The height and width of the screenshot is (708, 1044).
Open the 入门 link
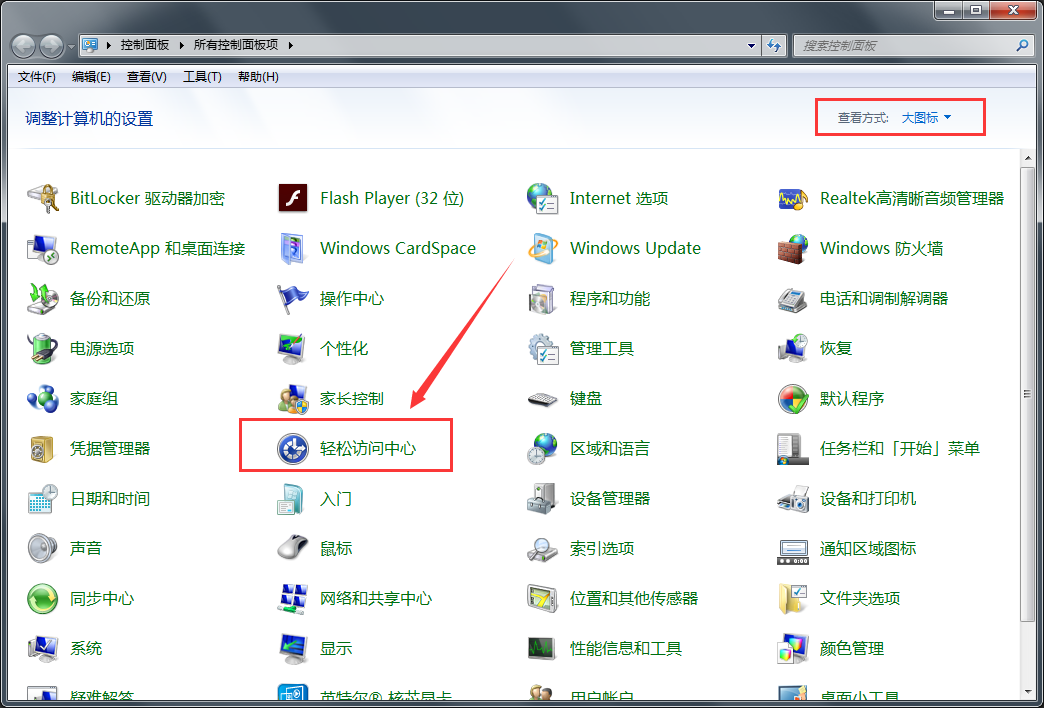tap(336, 499)
